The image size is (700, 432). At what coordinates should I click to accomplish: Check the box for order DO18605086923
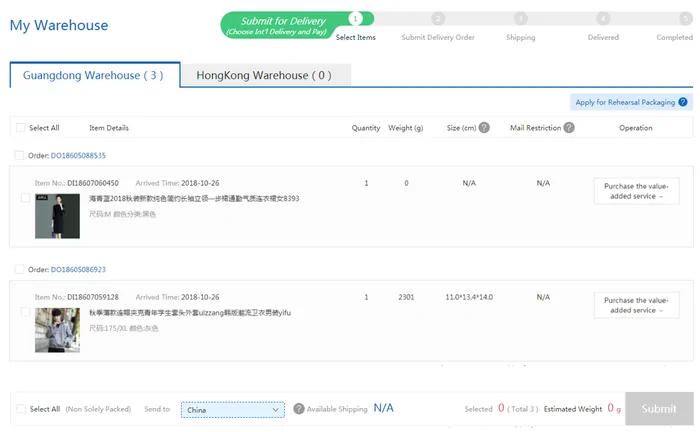[19, 269]
